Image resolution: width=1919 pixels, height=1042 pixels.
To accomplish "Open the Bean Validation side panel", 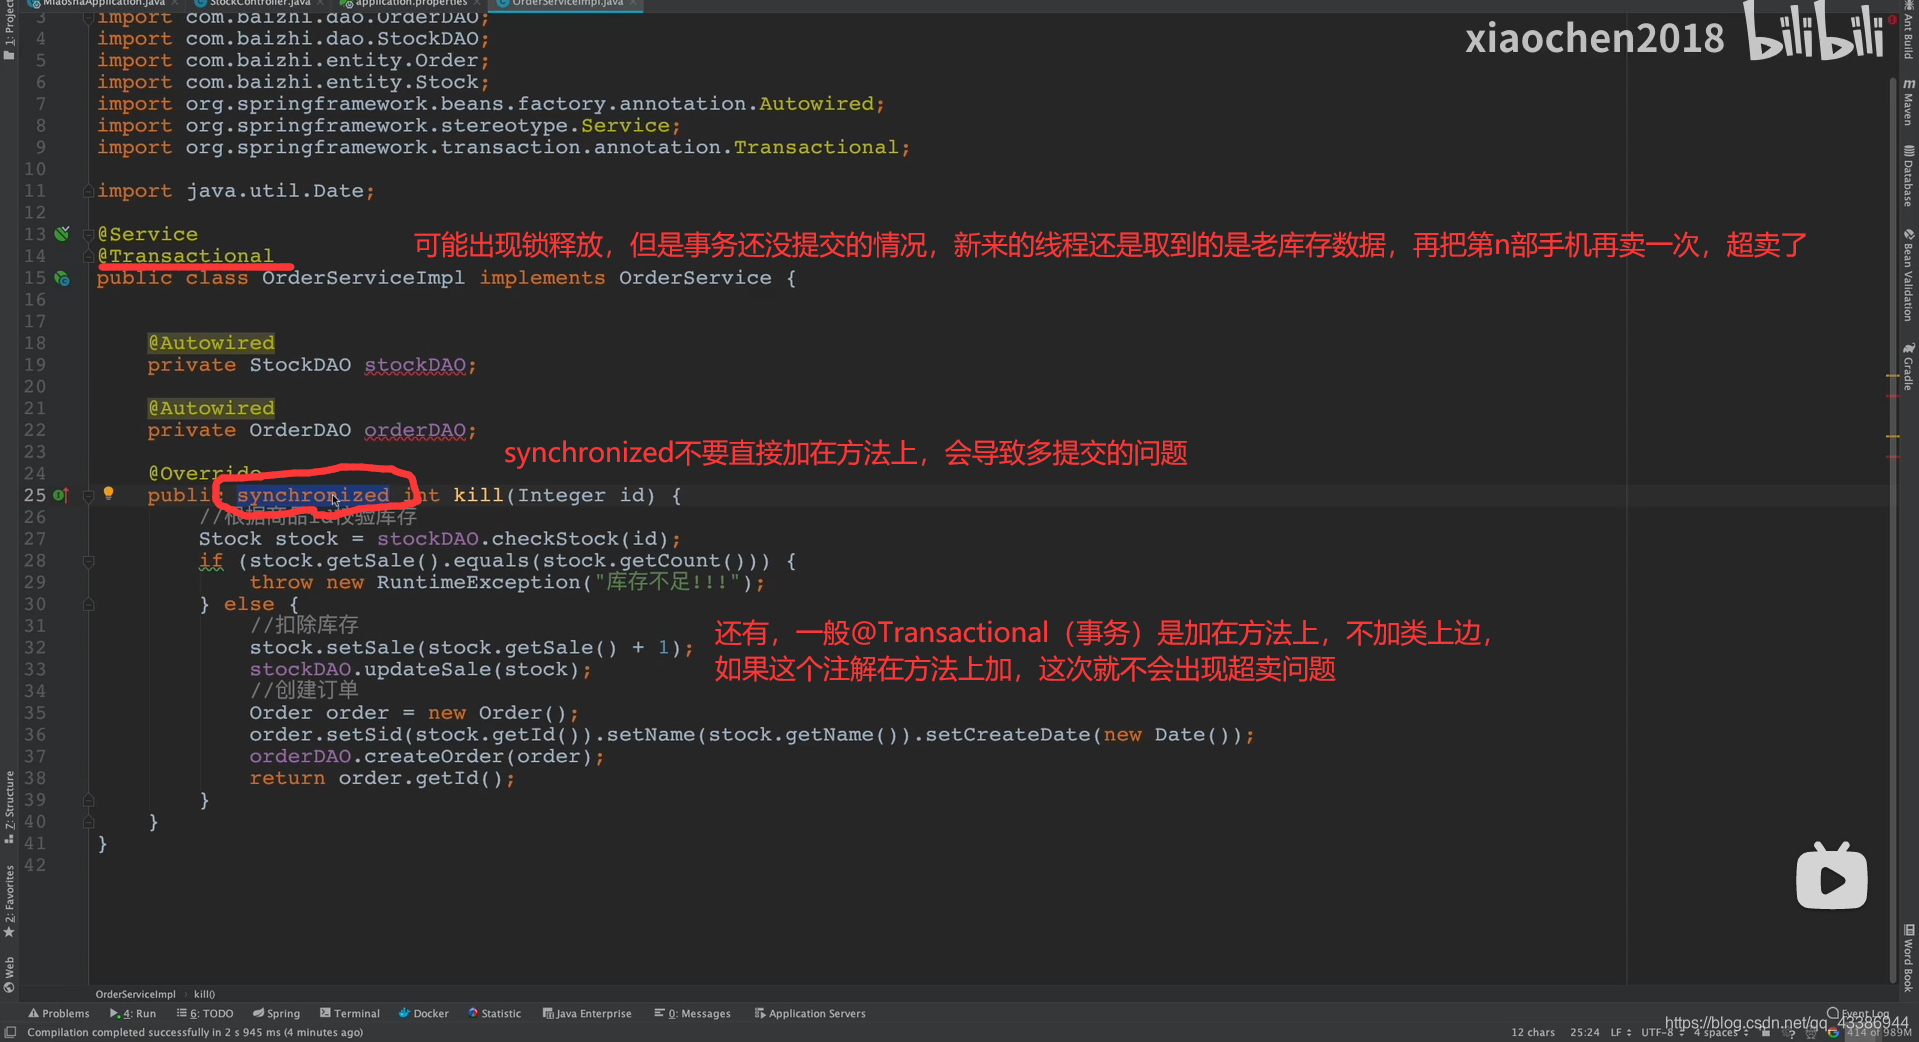I will pos(1908,275).
